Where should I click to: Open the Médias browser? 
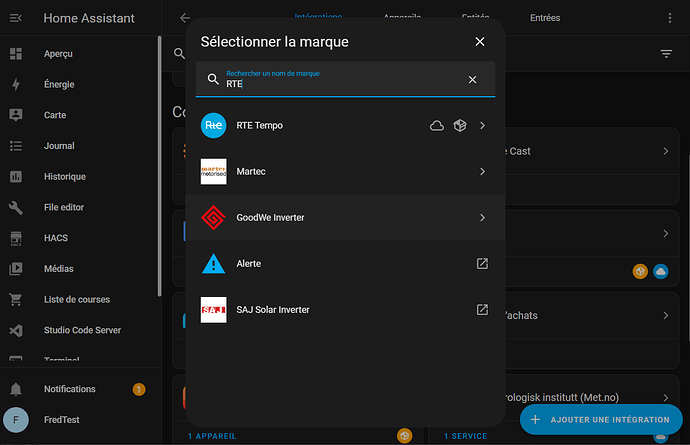tap(81, 268)
